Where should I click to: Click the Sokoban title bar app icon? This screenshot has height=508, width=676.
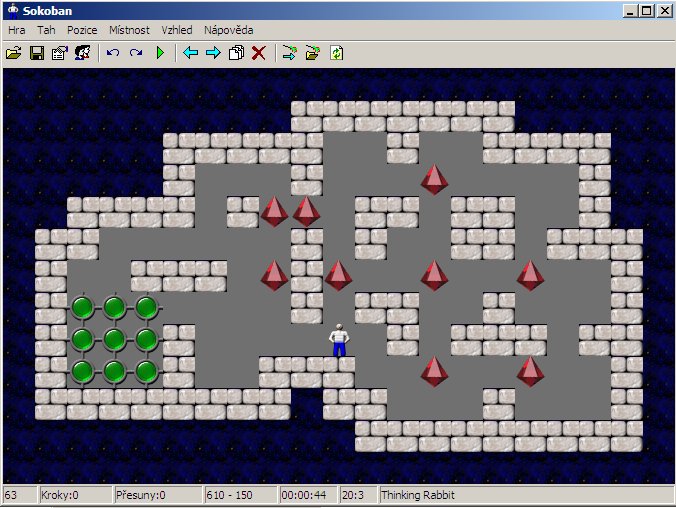pyautogui.click(x=13, y=10)
